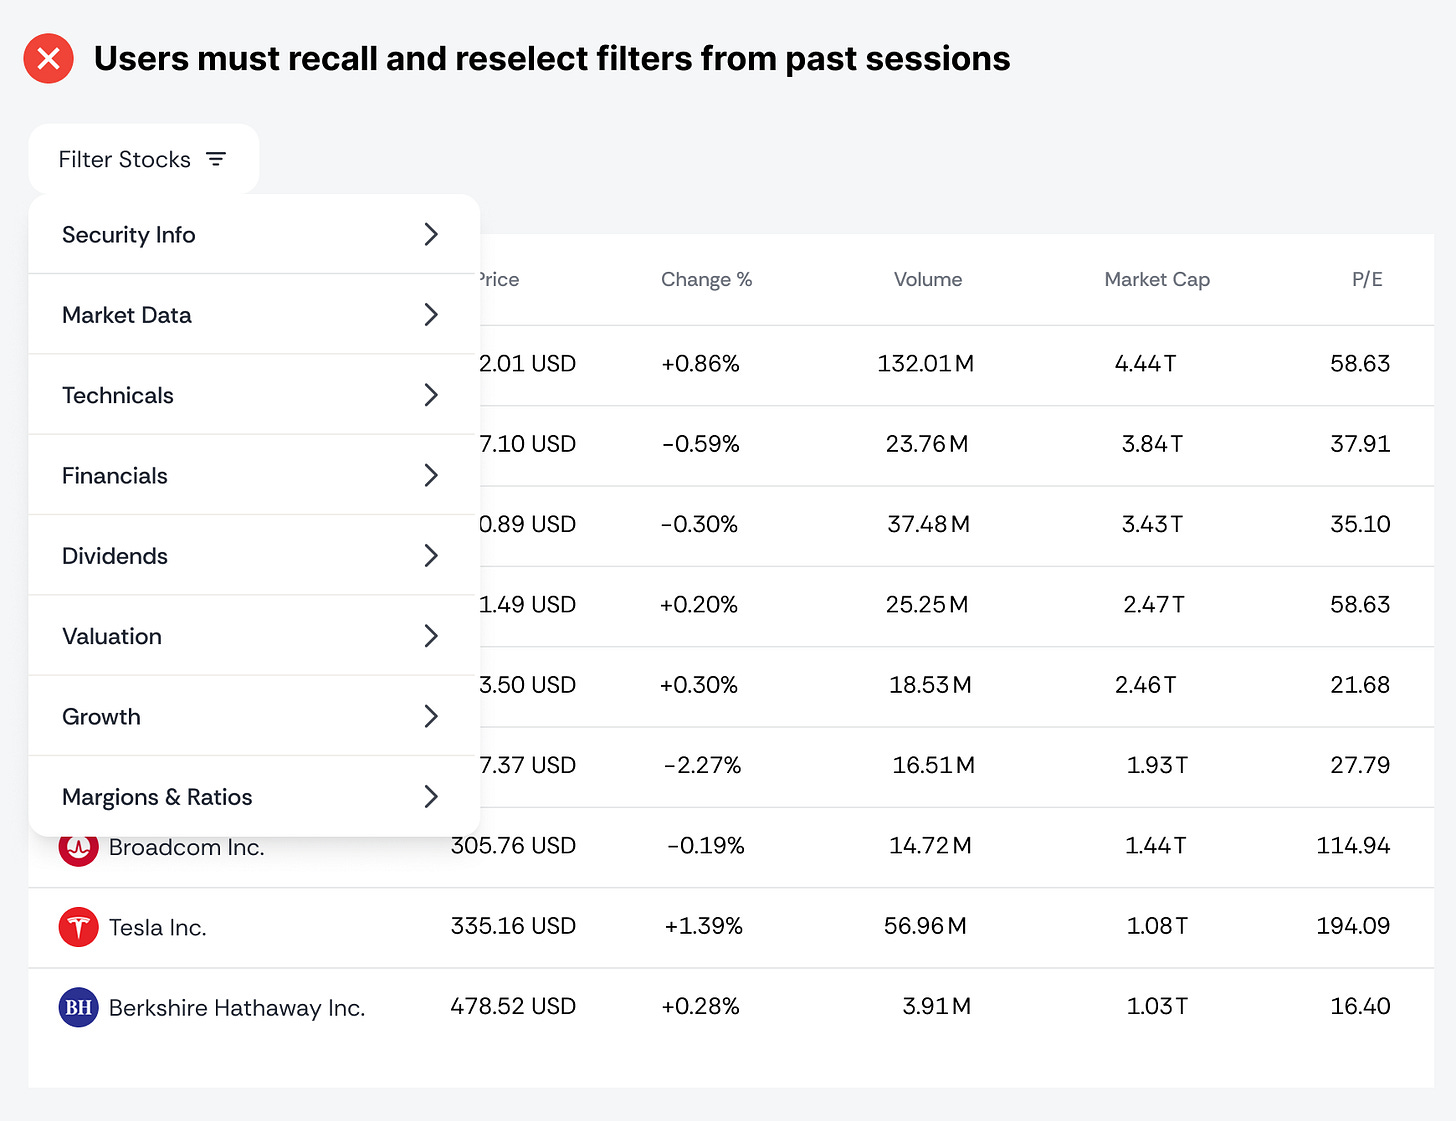Click the chevron next to Technicals
1456x1121 pixels.
click(x=431, y=395)
